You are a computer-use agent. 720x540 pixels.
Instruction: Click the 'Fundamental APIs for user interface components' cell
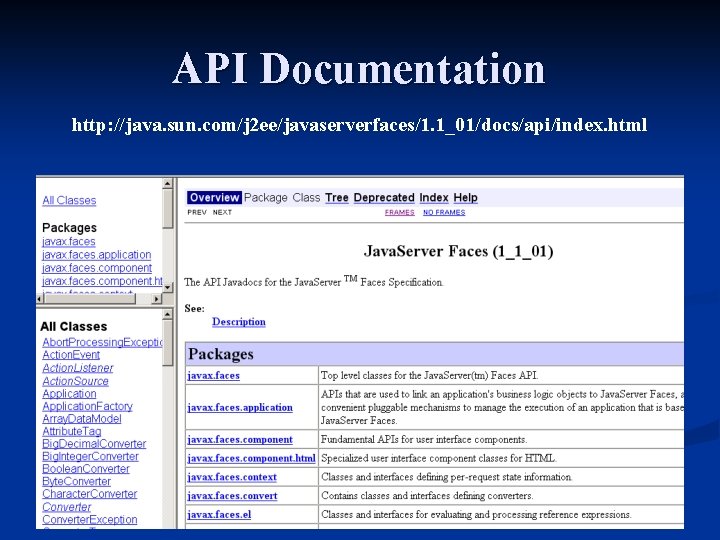pos(501,439)
